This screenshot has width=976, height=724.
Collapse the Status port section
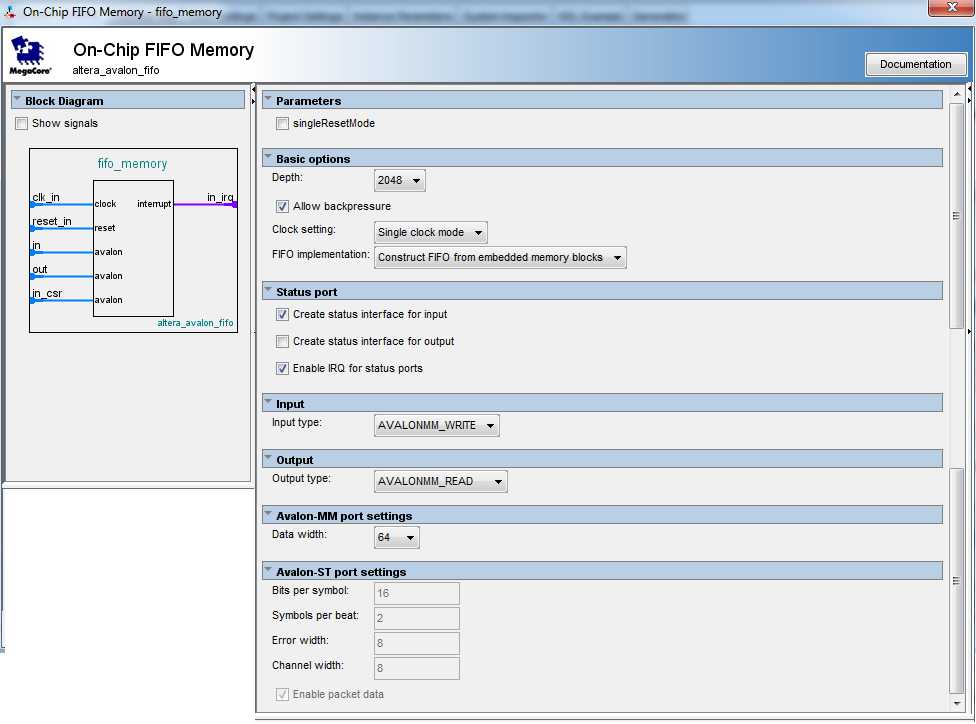click(268, 291)
